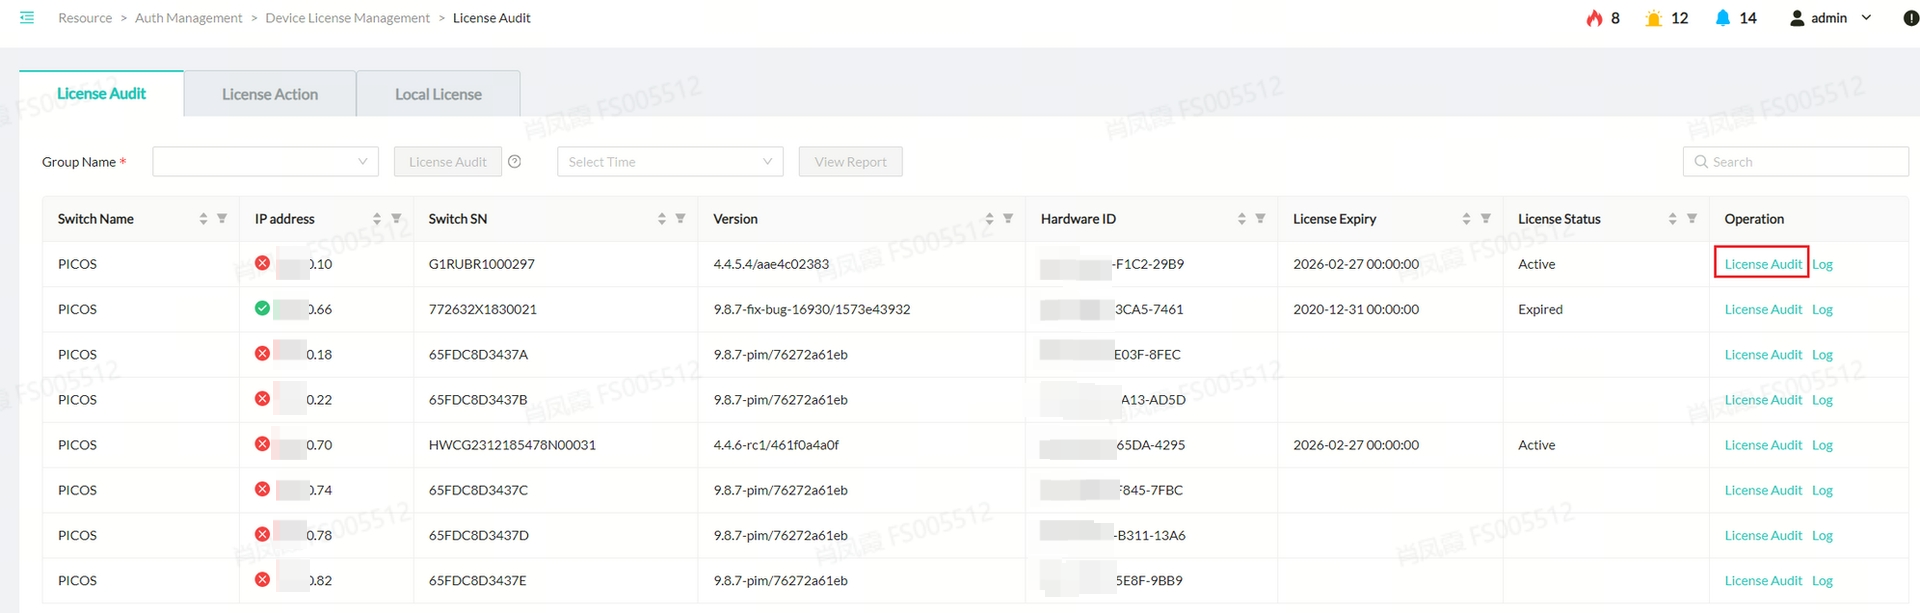Click the filter icon in Hardware ID column

(1260, 219)
